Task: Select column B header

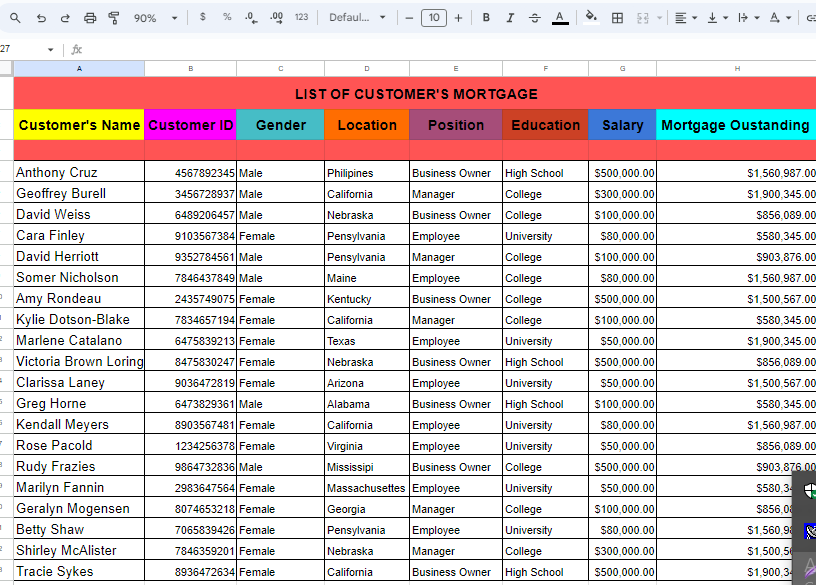Action: (x=190, y=68)
